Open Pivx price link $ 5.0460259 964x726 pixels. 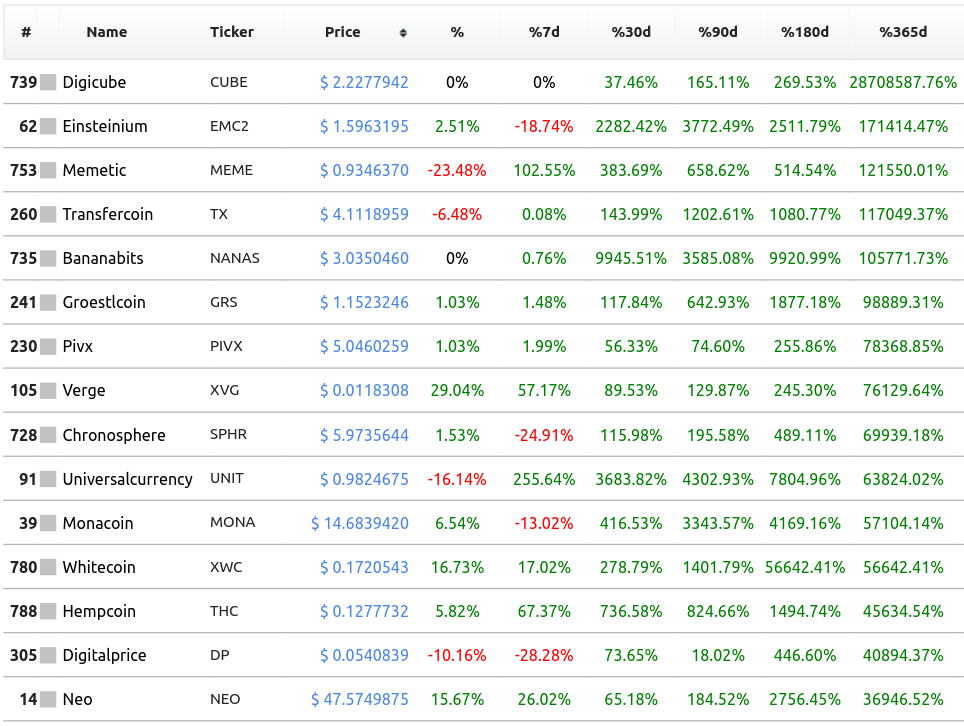pos(364,346)
